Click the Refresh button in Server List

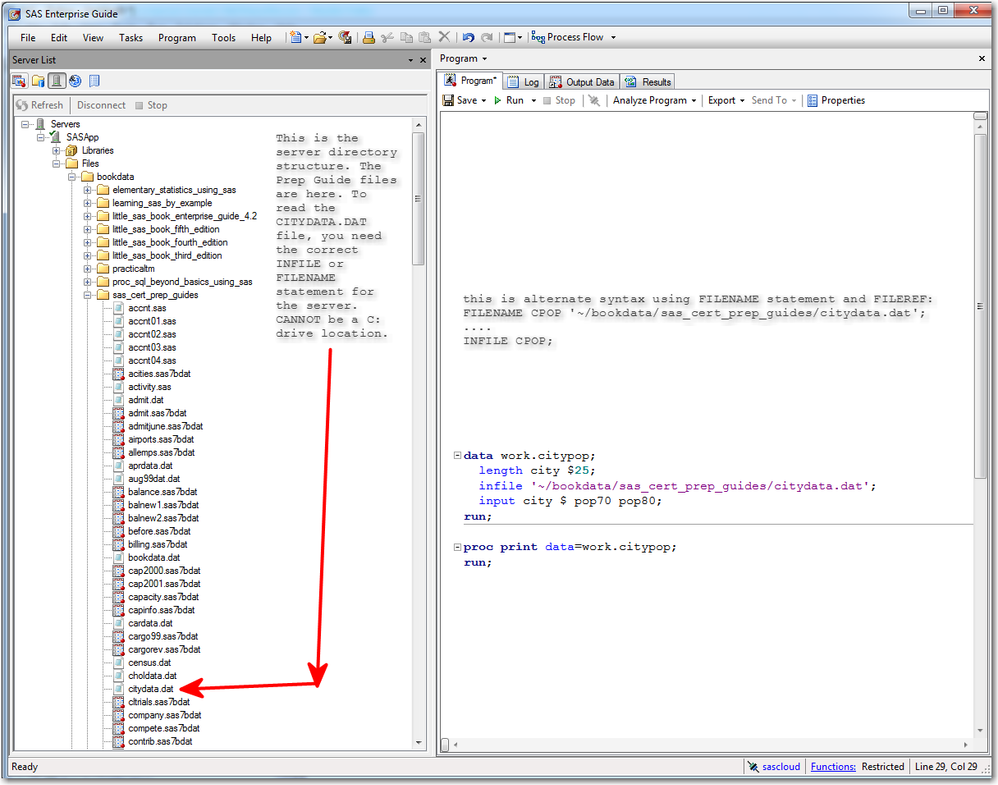click(x=40, y=105)
